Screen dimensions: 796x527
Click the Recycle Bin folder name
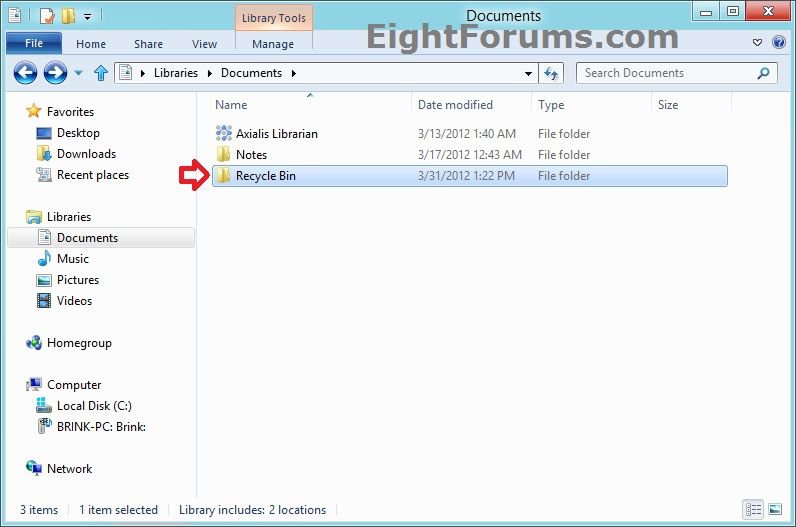[266, 176]
